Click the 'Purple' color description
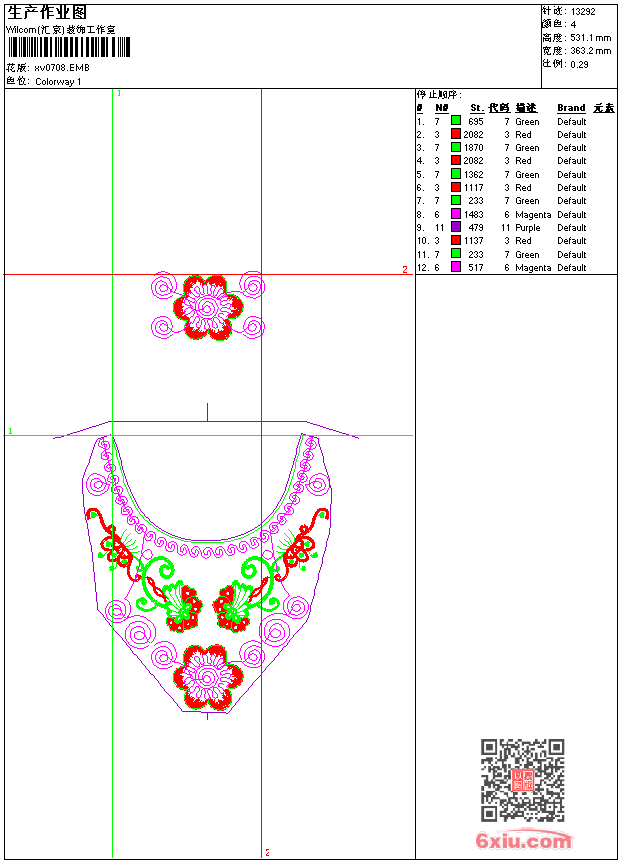Screen dimensions: 620x860 [528, 228]
